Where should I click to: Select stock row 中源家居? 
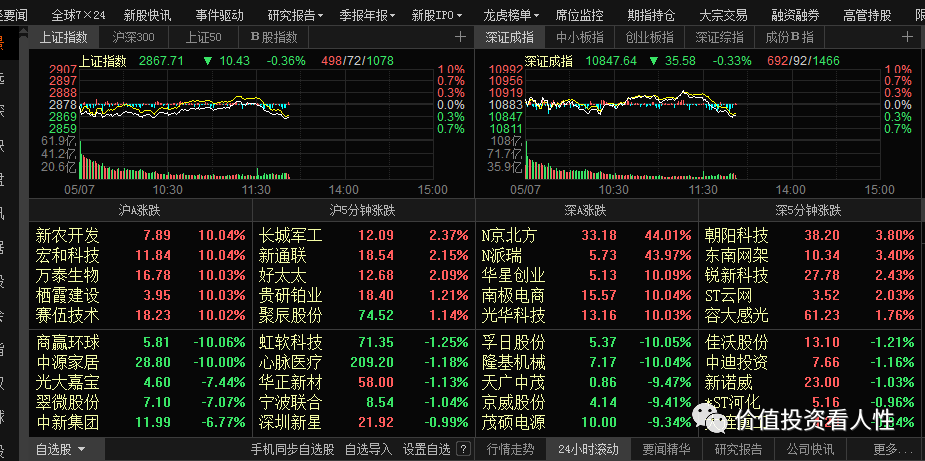(140, 362)
